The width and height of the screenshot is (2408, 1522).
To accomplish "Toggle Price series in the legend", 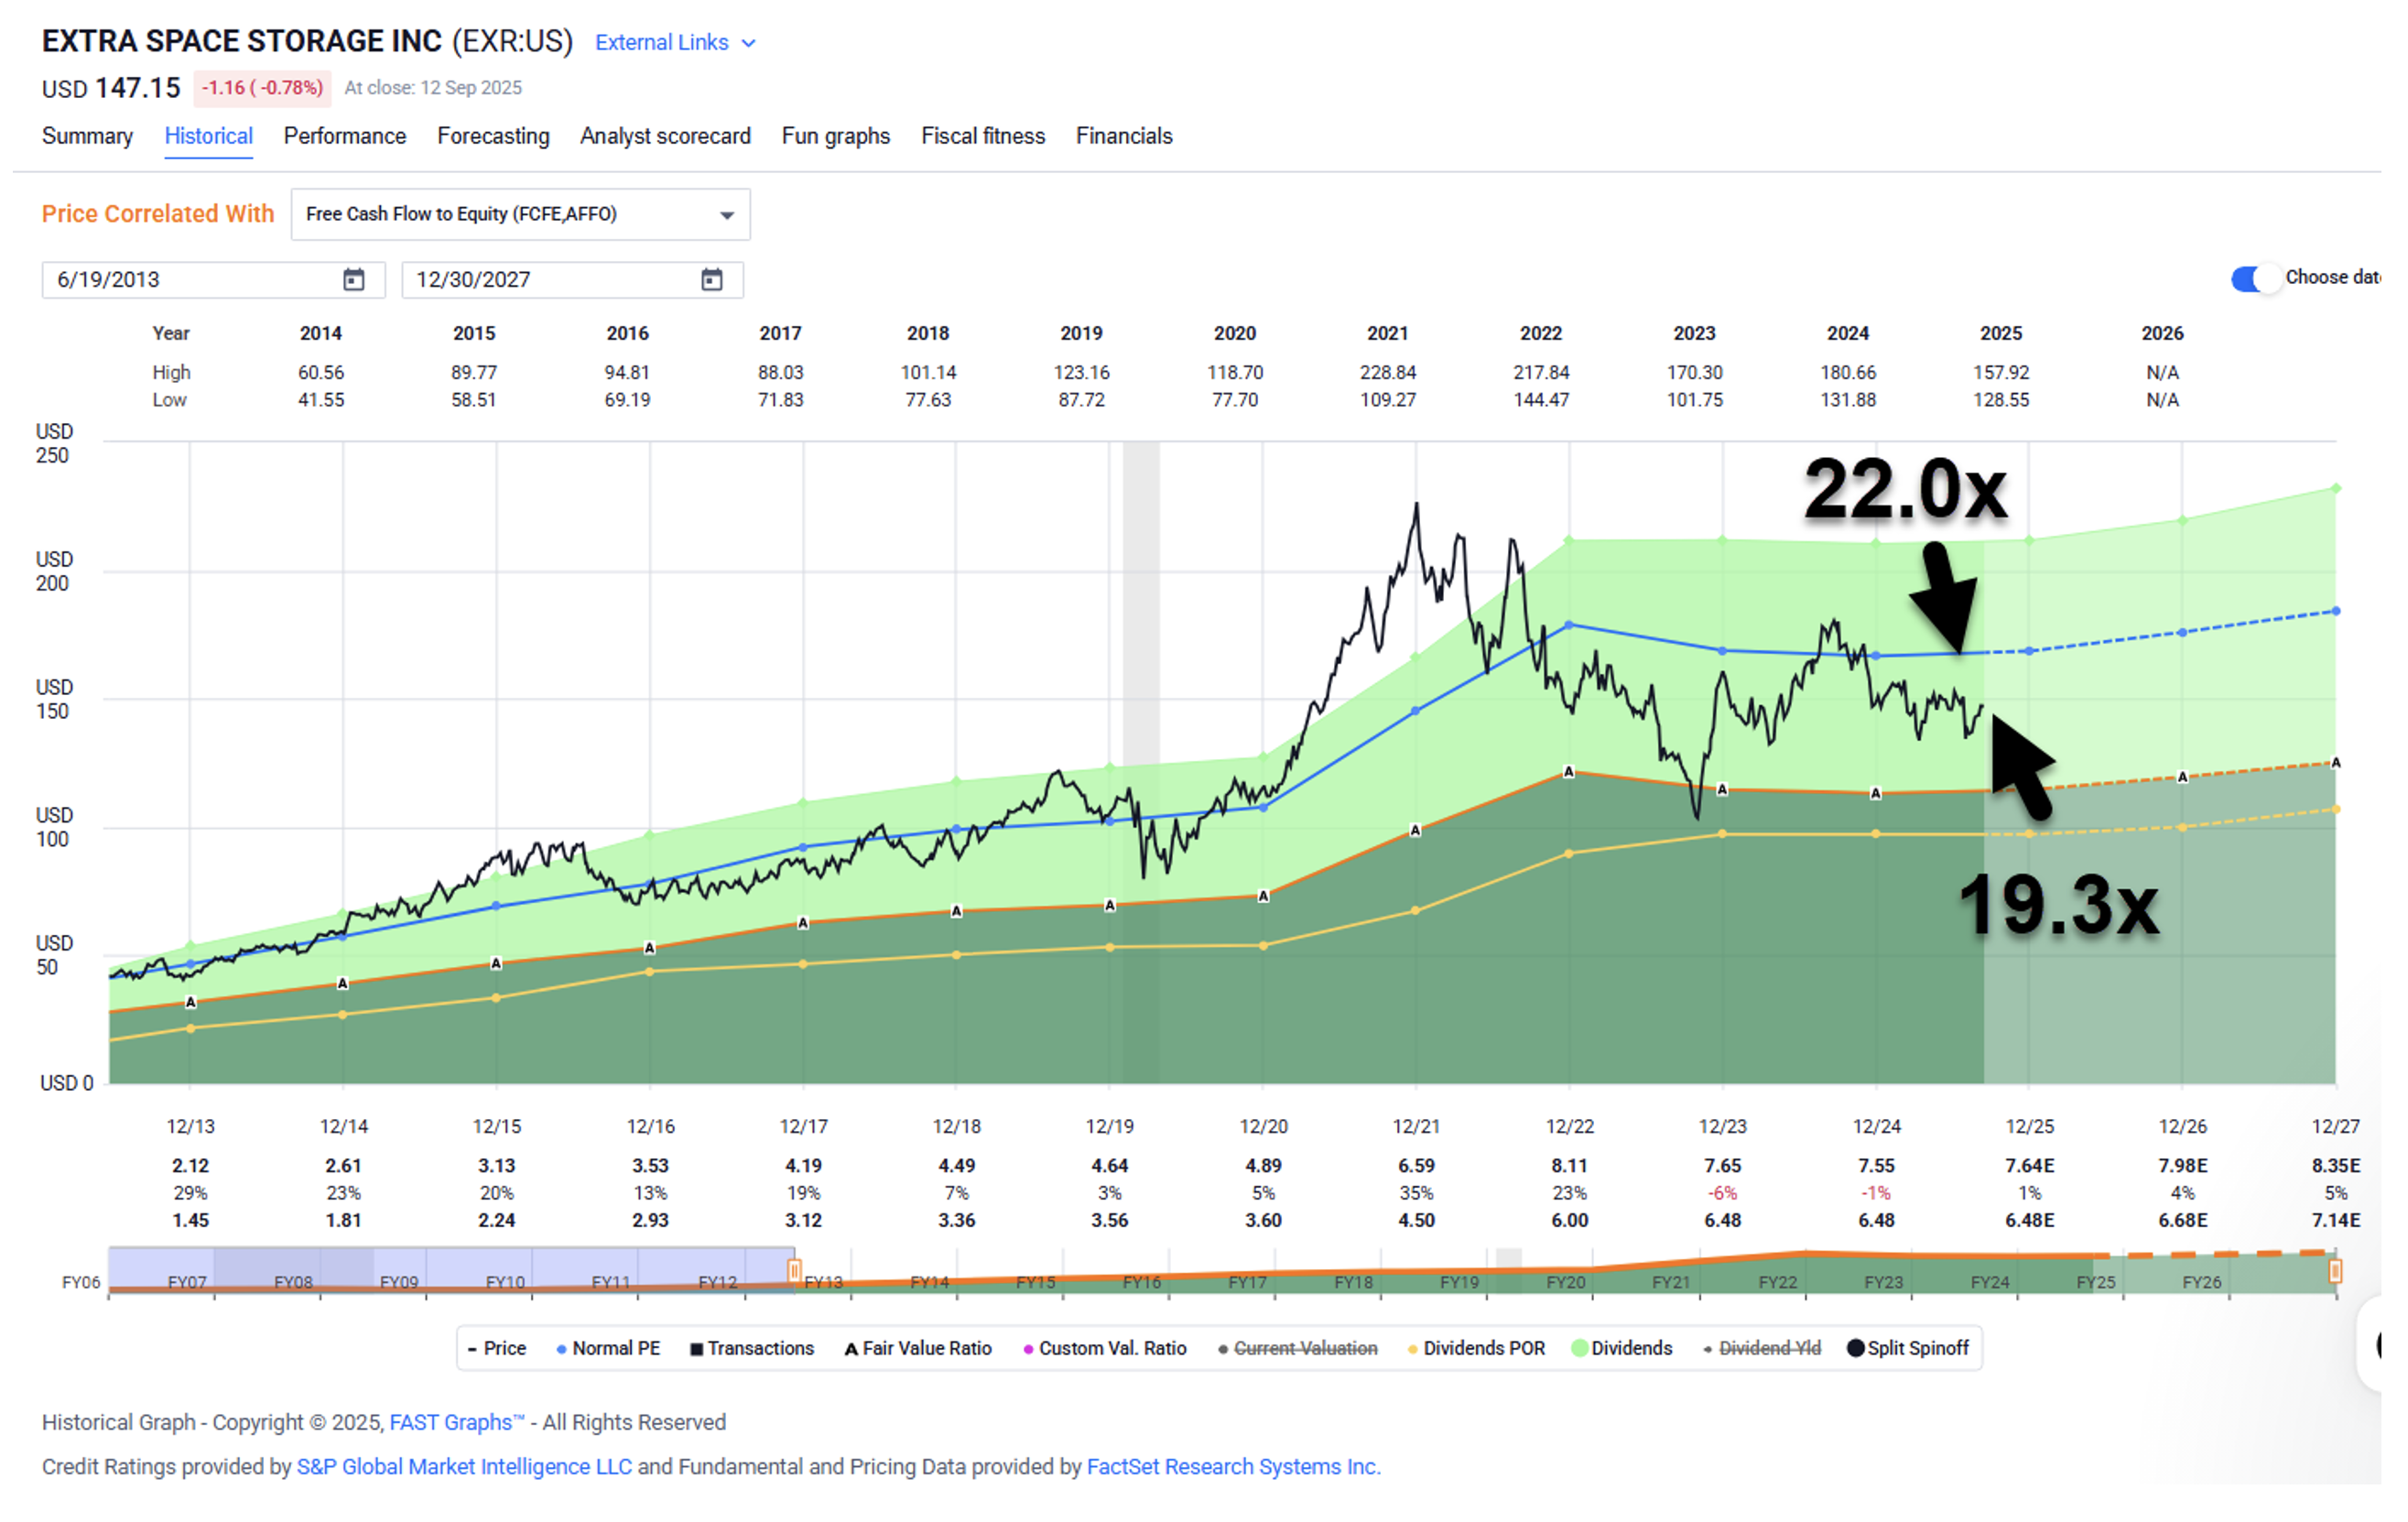I will tap(497, 1349).
